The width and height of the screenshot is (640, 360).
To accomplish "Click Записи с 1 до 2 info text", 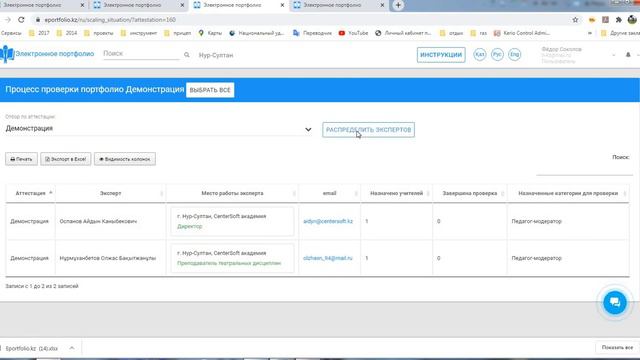I will tap(42, 286).
